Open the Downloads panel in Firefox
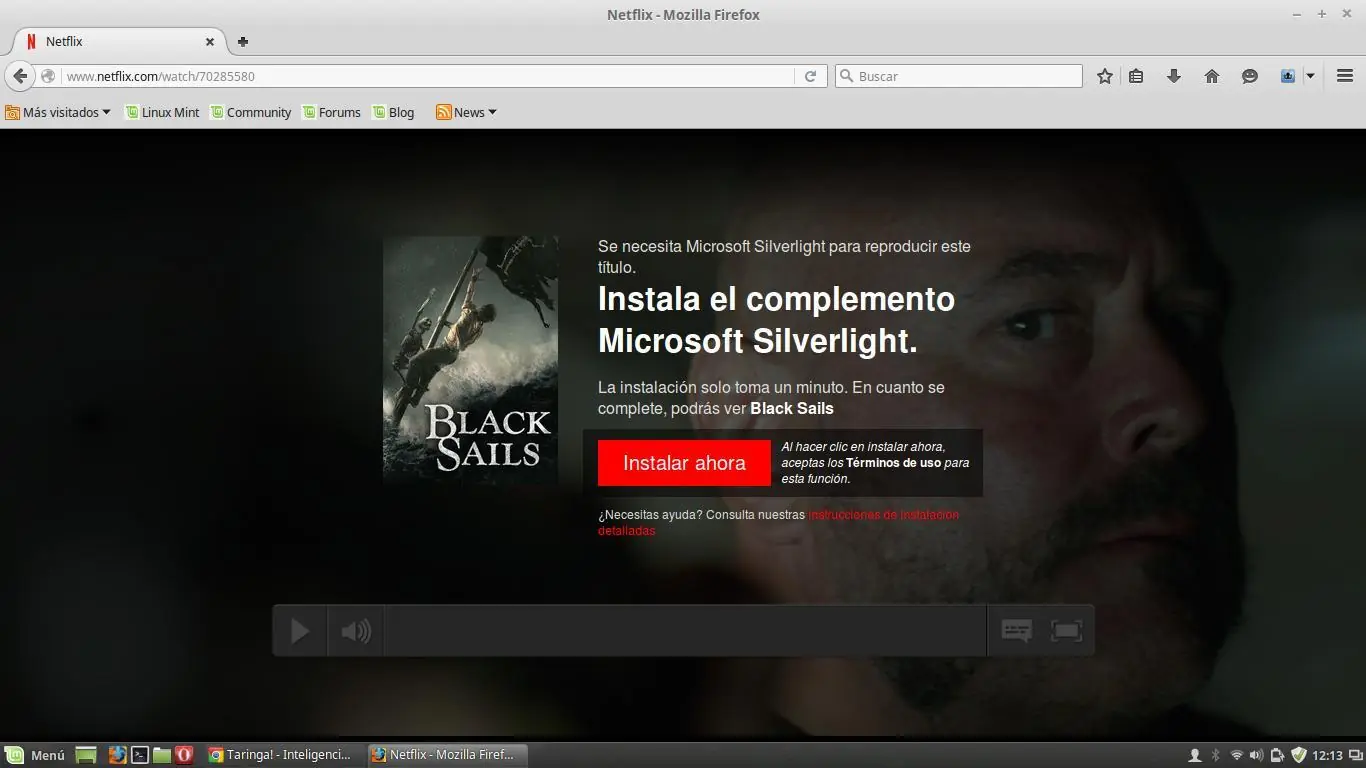The height and width of the screenshot is (768, 1366). coord(1174,76)
